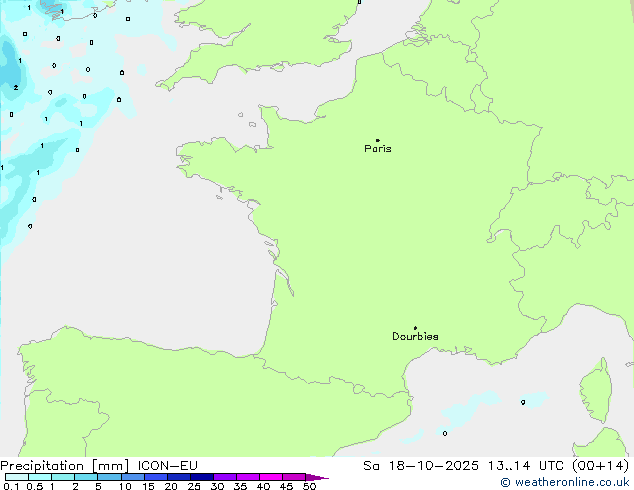Click the arrow tip ending the legend bar
This screenshot has height=490, width=634.
[x=325, y=478]
